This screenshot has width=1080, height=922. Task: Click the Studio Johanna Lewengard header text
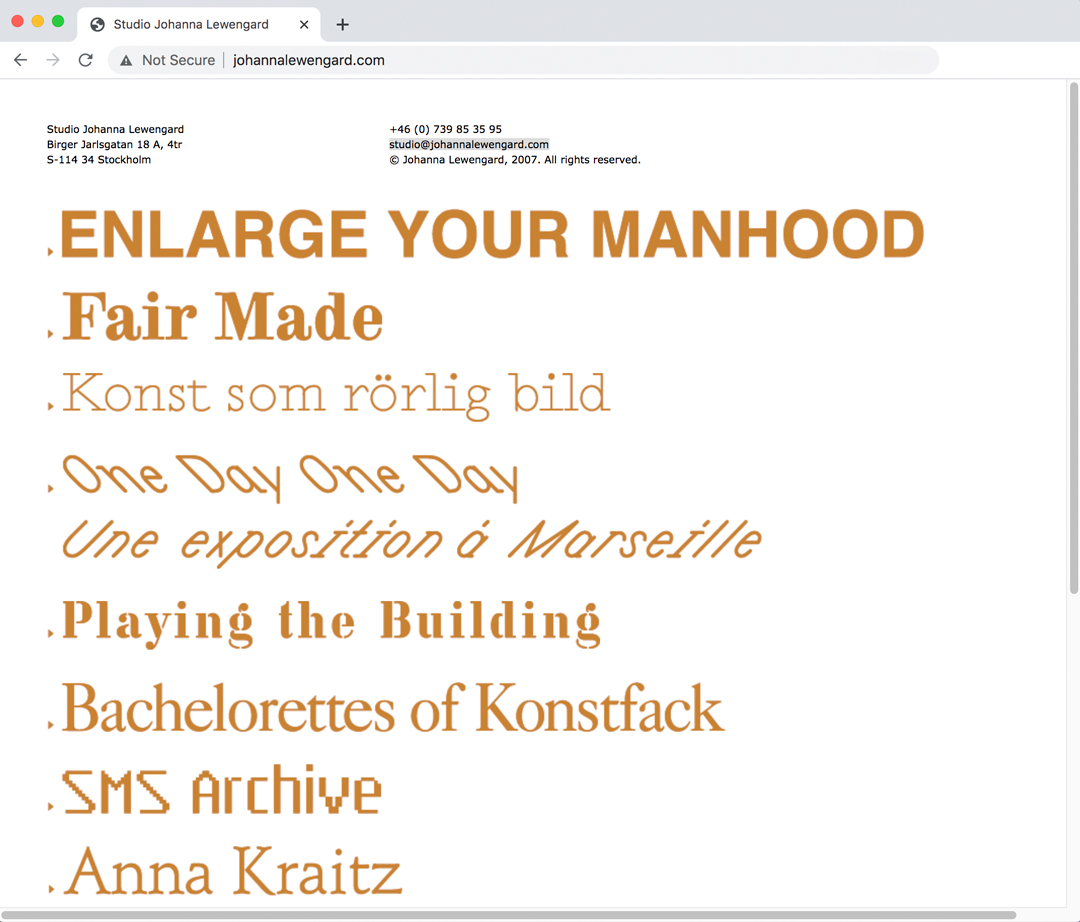(115, 129)
